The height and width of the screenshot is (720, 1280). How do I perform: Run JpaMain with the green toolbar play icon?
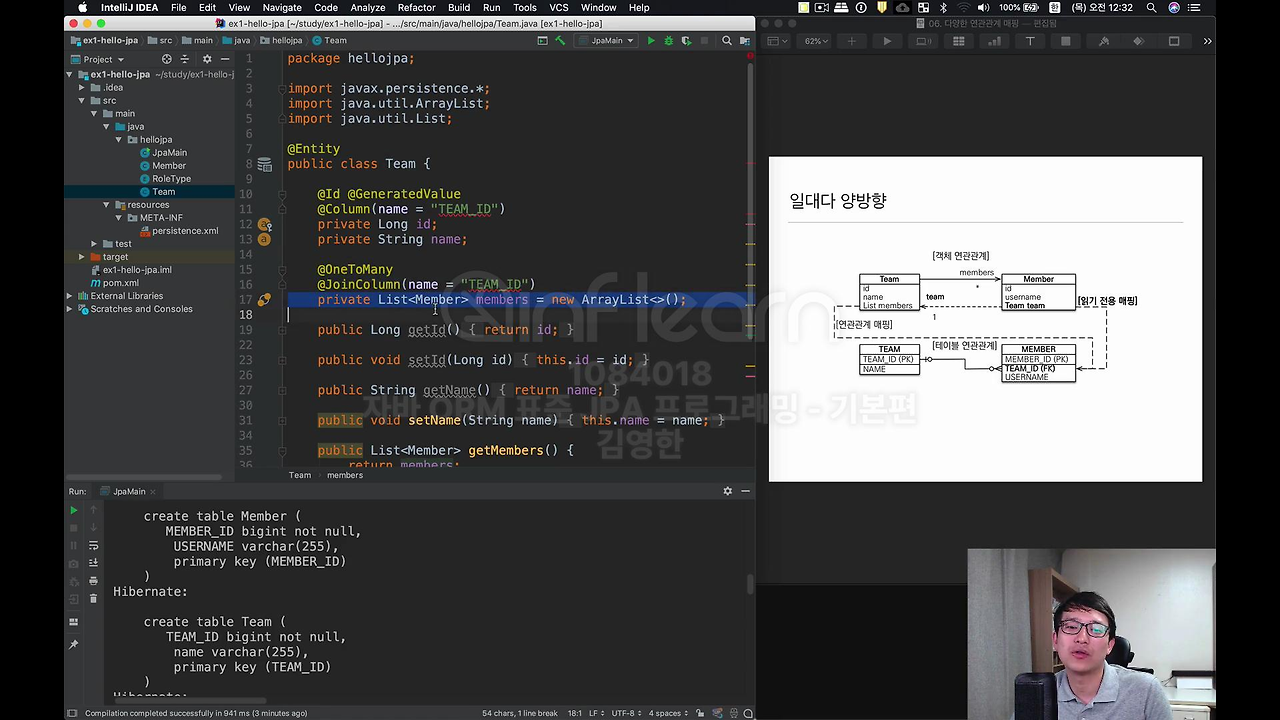pyautogui.click(x=651, y=41)
